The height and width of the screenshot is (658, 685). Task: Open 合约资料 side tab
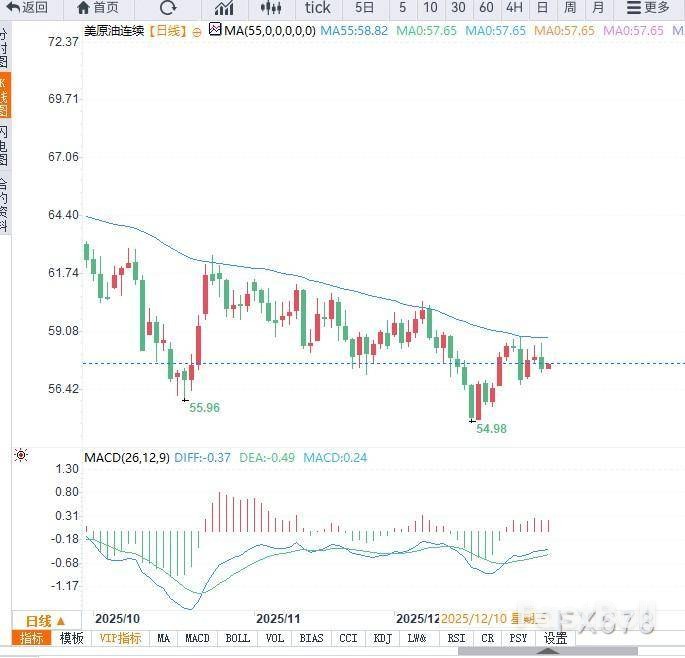click(4, 205)
